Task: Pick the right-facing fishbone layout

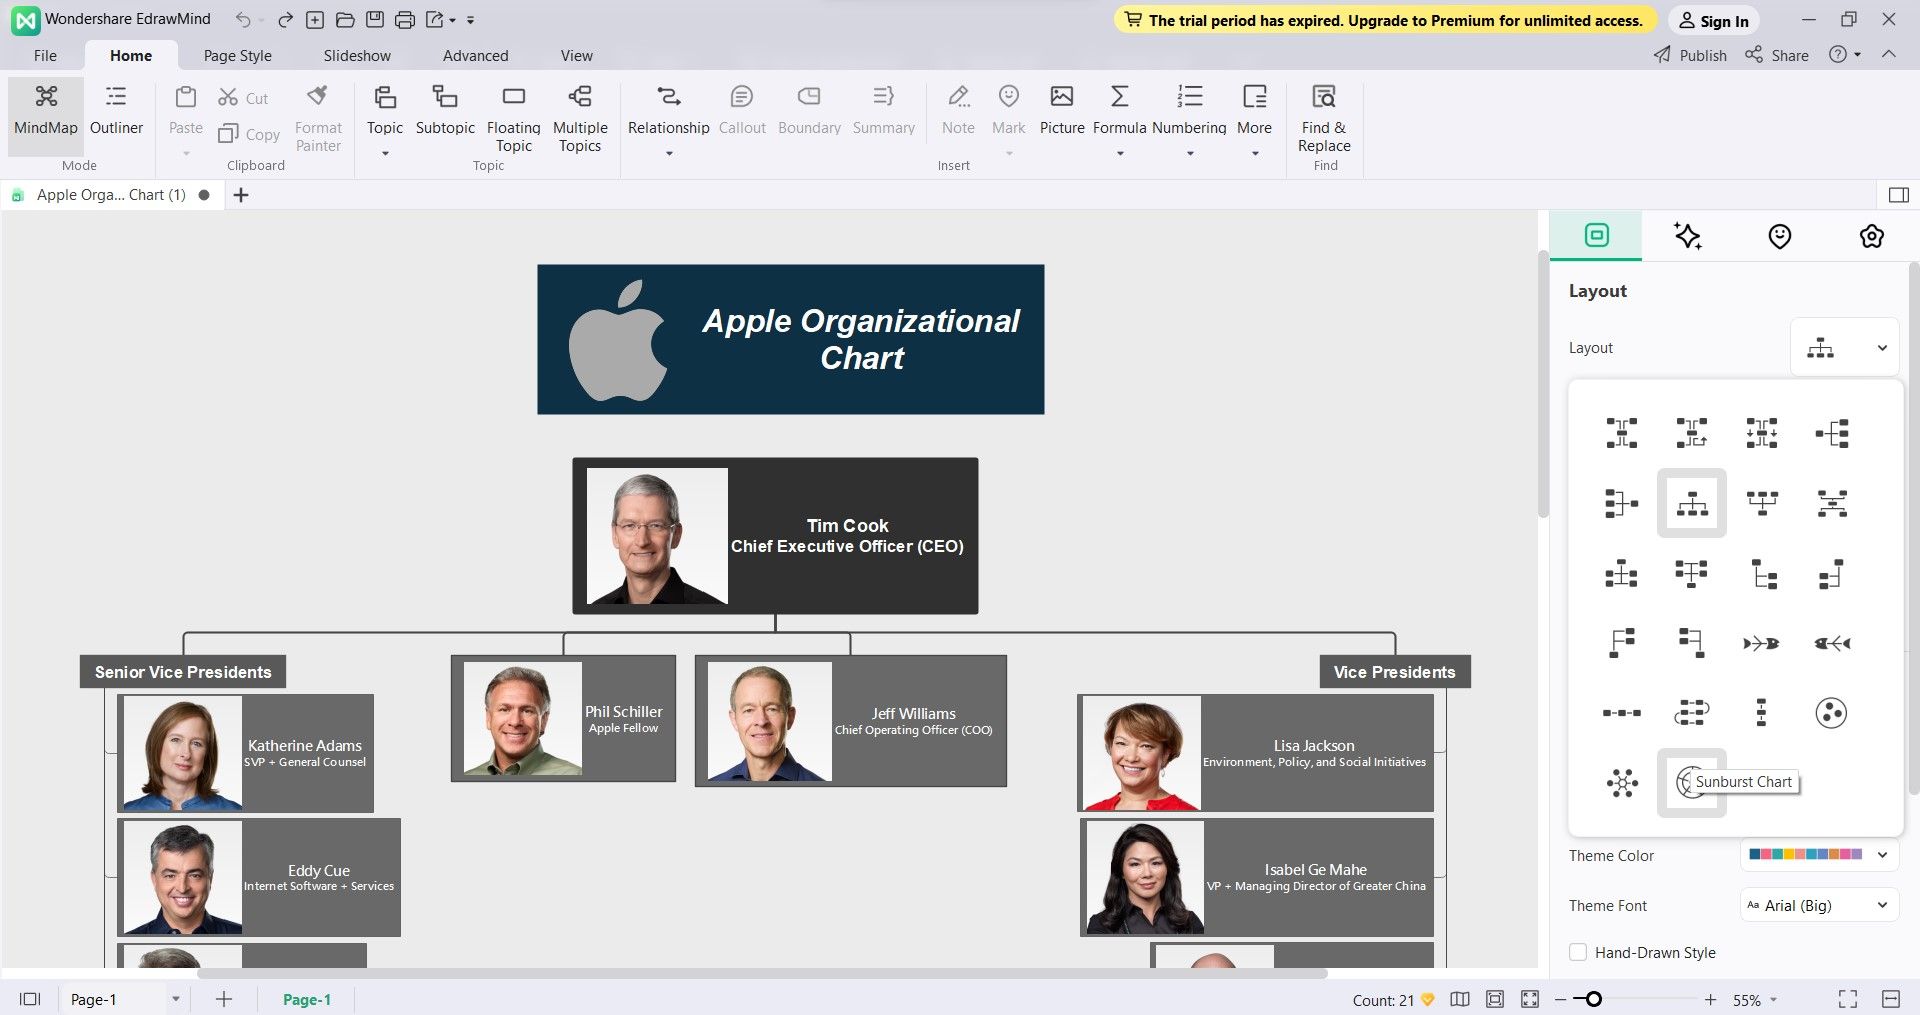Action: click(x=1762, y=643)
